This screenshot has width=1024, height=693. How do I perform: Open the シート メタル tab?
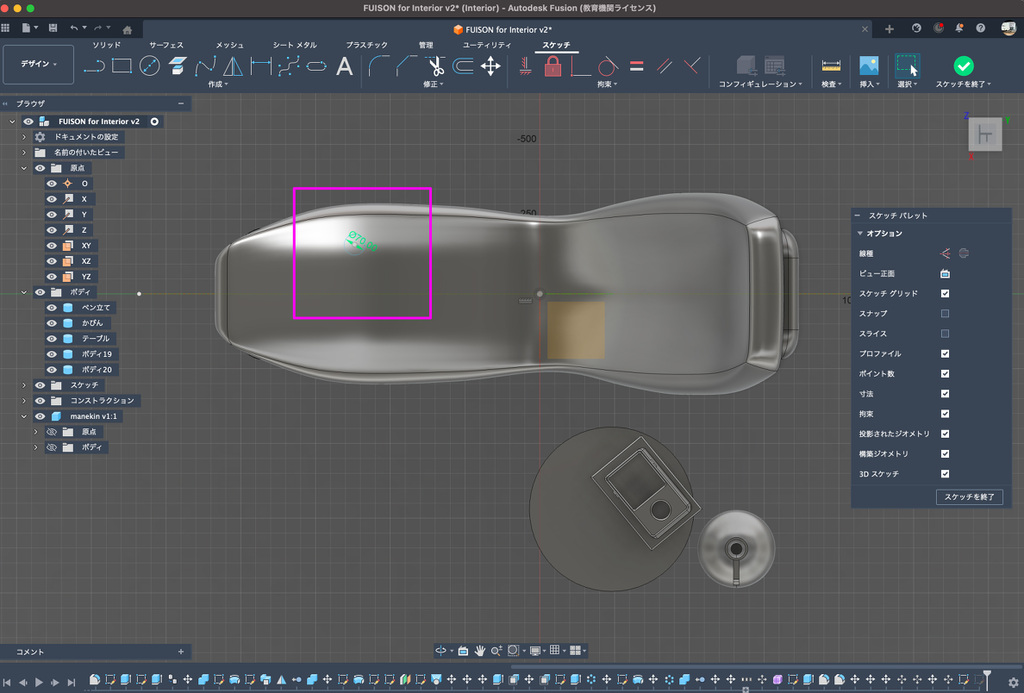point(295,45)
